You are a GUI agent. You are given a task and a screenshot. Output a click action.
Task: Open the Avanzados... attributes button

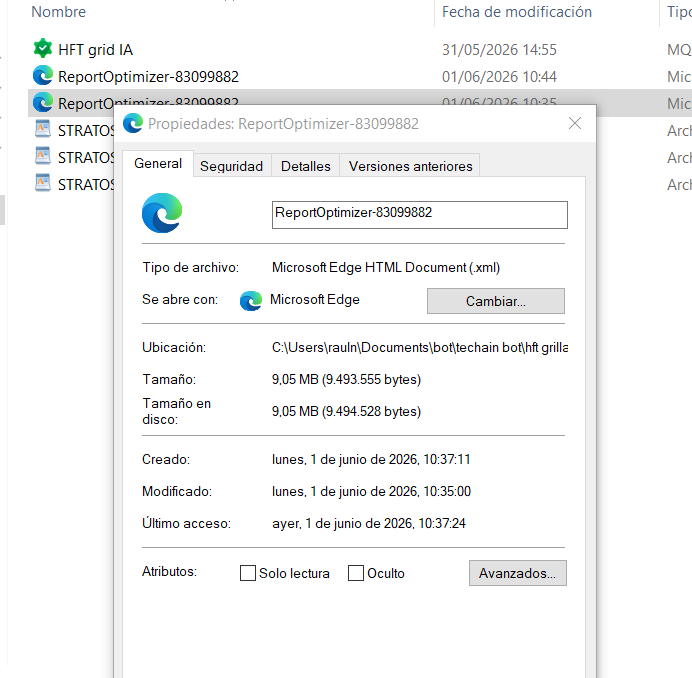[518, 573]
